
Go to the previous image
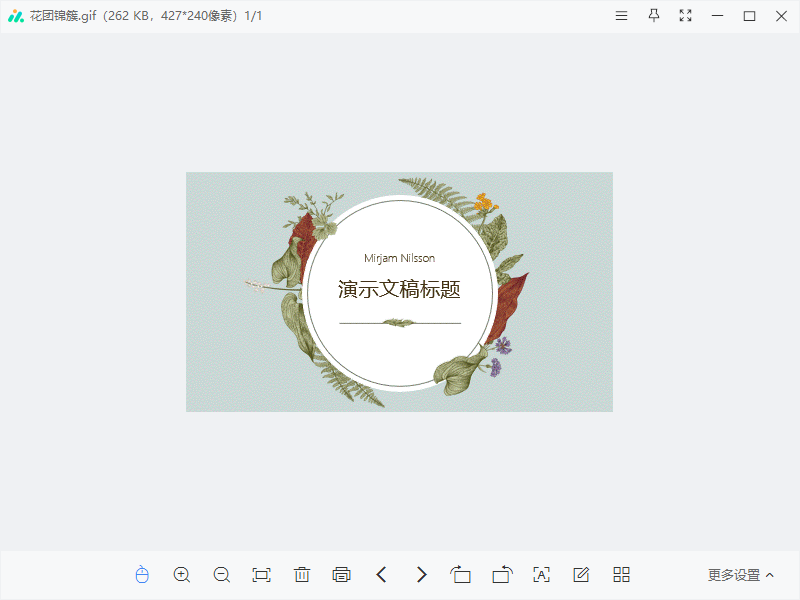pos(382,575)
